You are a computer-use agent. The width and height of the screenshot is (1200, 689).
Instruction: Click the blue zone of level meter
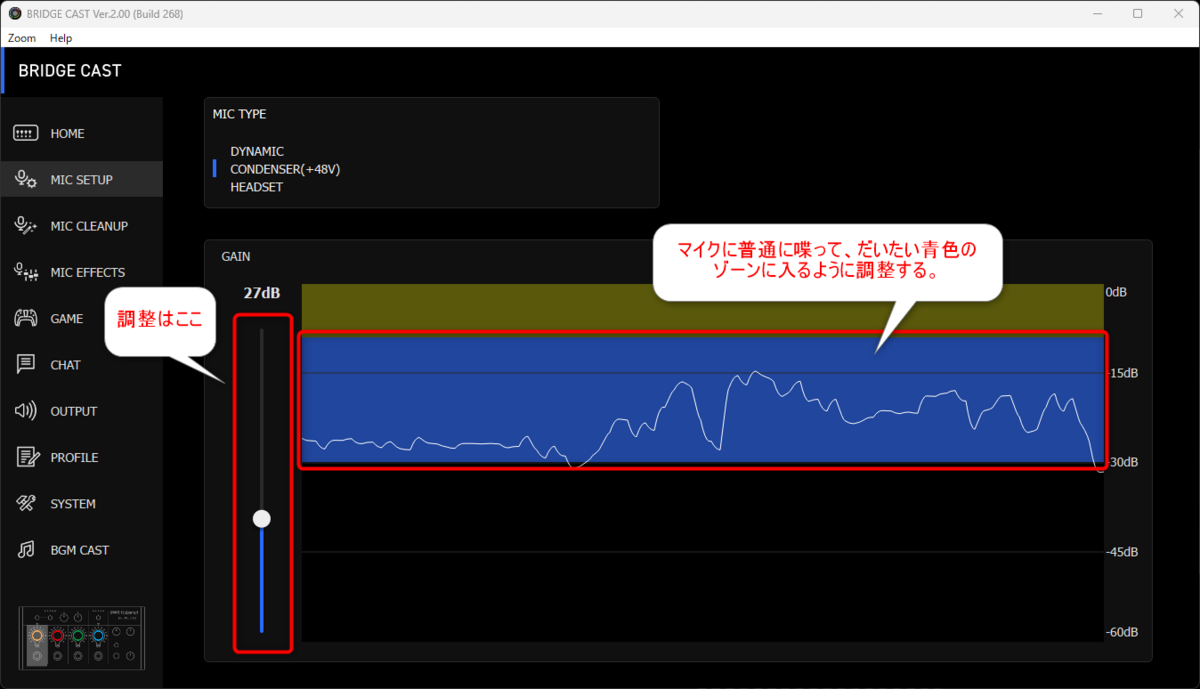(x=702, y=399)
